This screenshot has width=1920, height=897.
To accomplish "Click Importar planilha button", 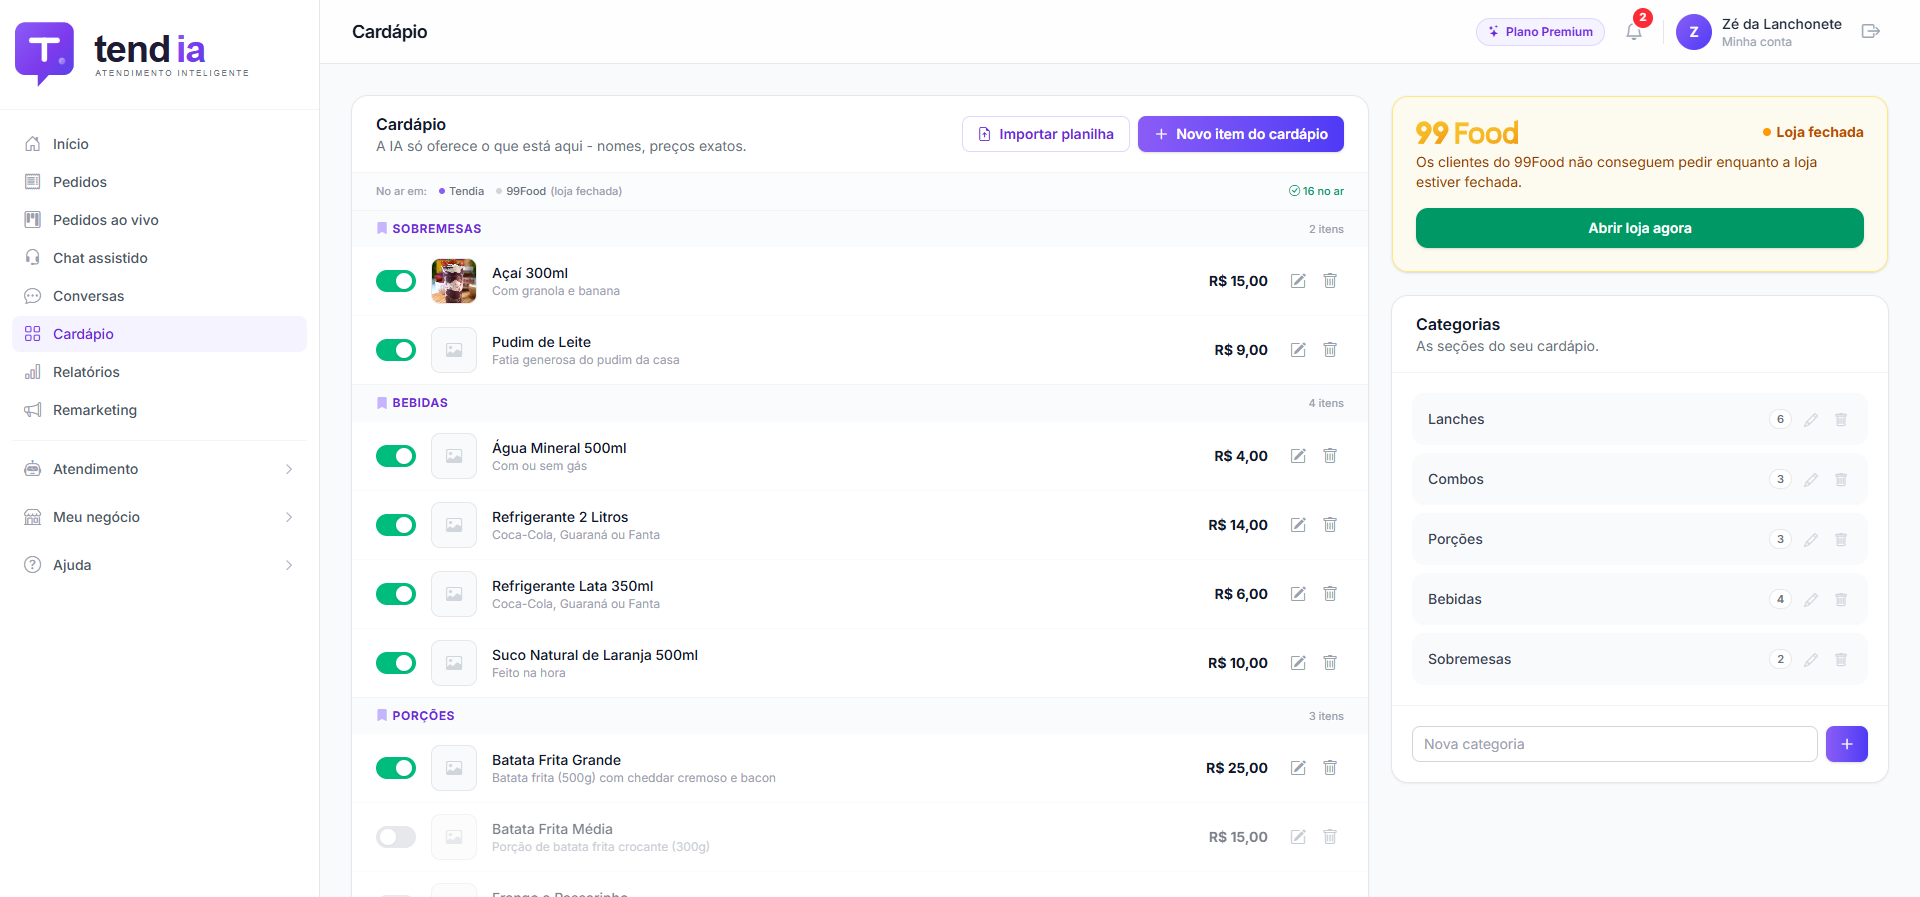I will [1046, 134].
